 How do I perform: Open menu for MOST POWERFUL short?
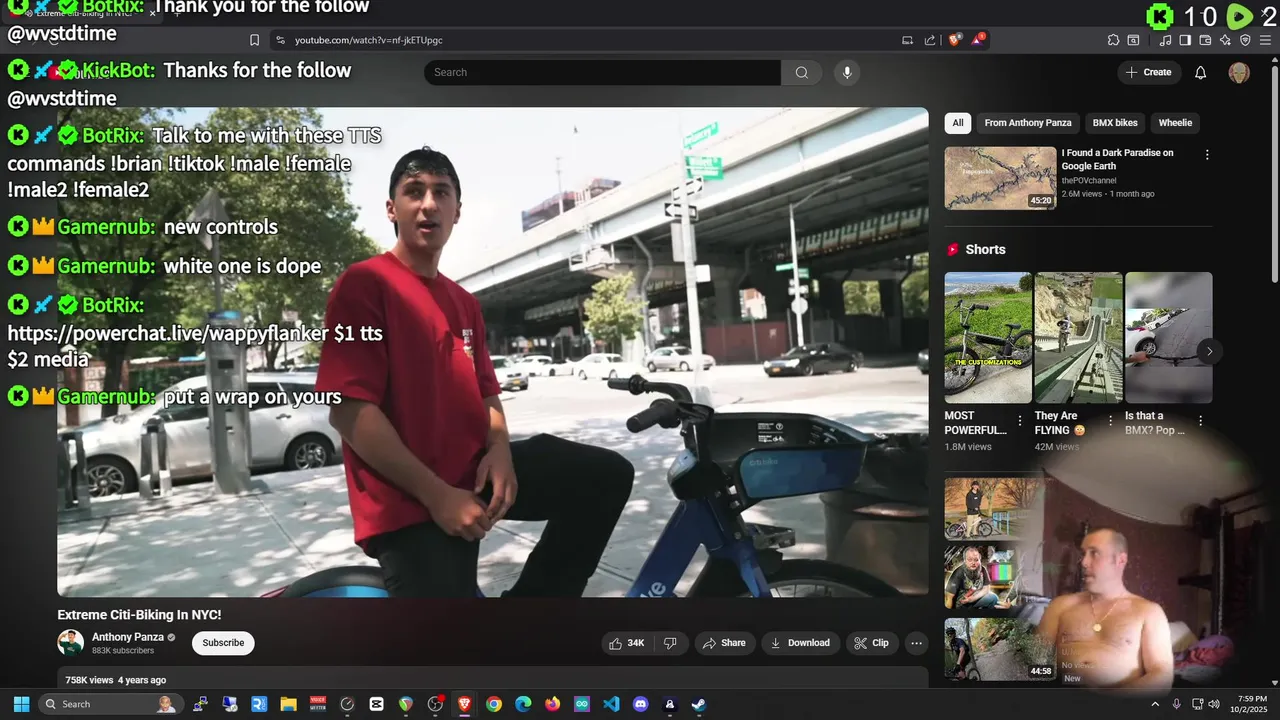(1020, 421)
